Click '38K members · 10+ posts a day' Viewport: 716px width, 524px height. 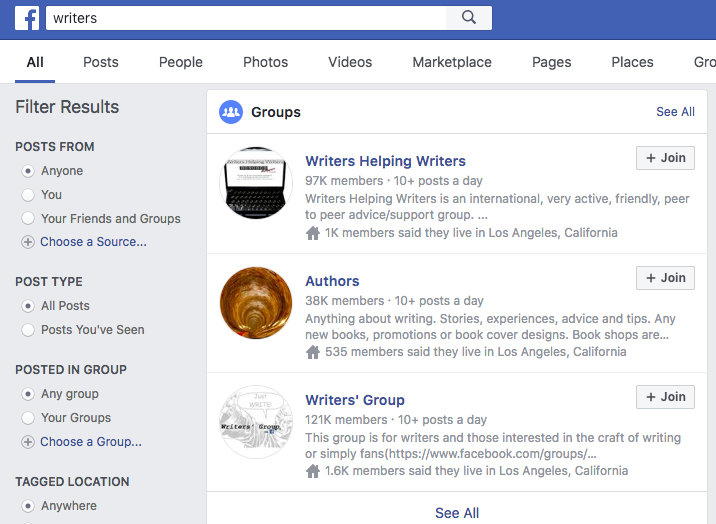coord(395,301)
